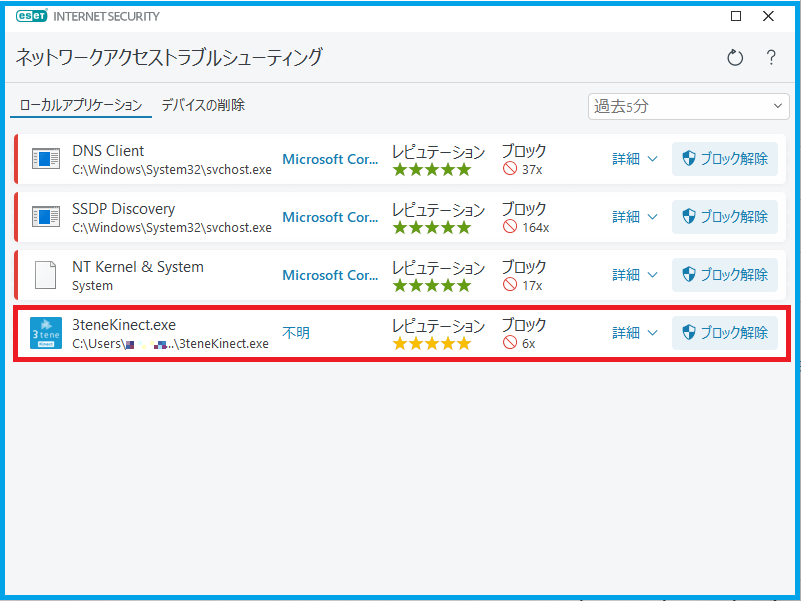Unblock 3teneKinect.exe with ブロック解除

coord(724,333)
